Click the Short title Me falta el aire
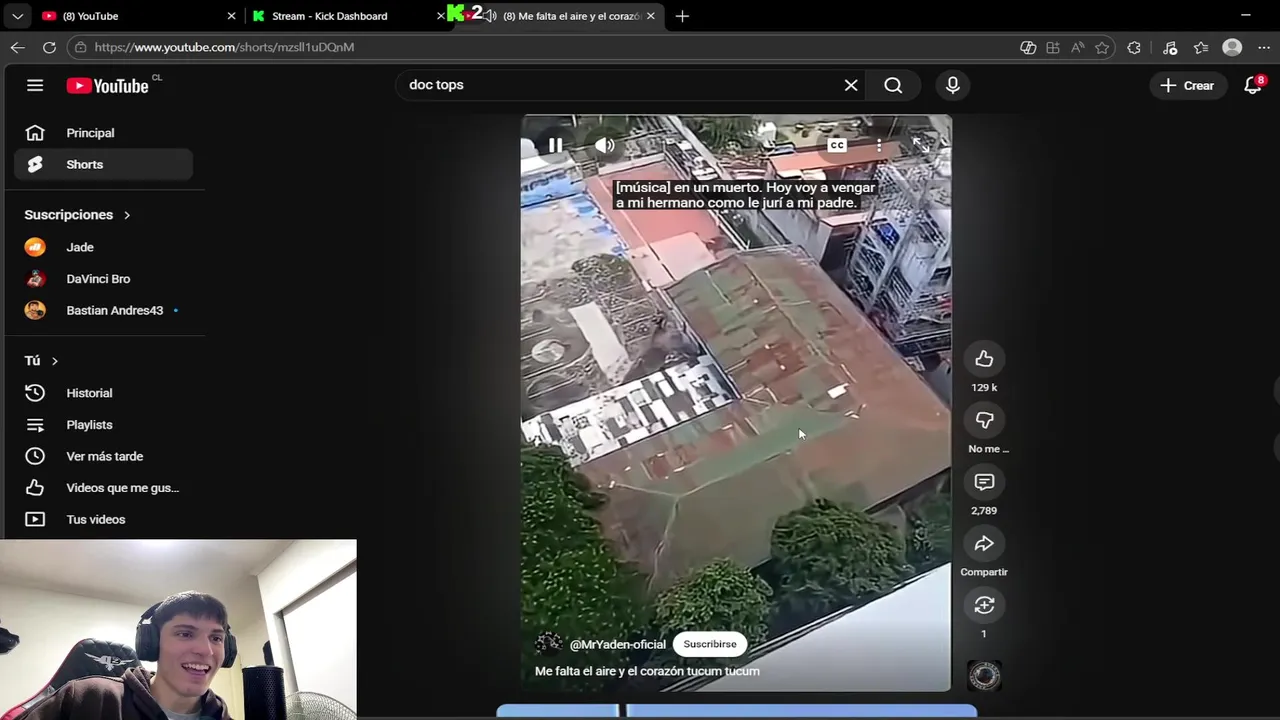The image size is (1280, 720). (647, 671)
